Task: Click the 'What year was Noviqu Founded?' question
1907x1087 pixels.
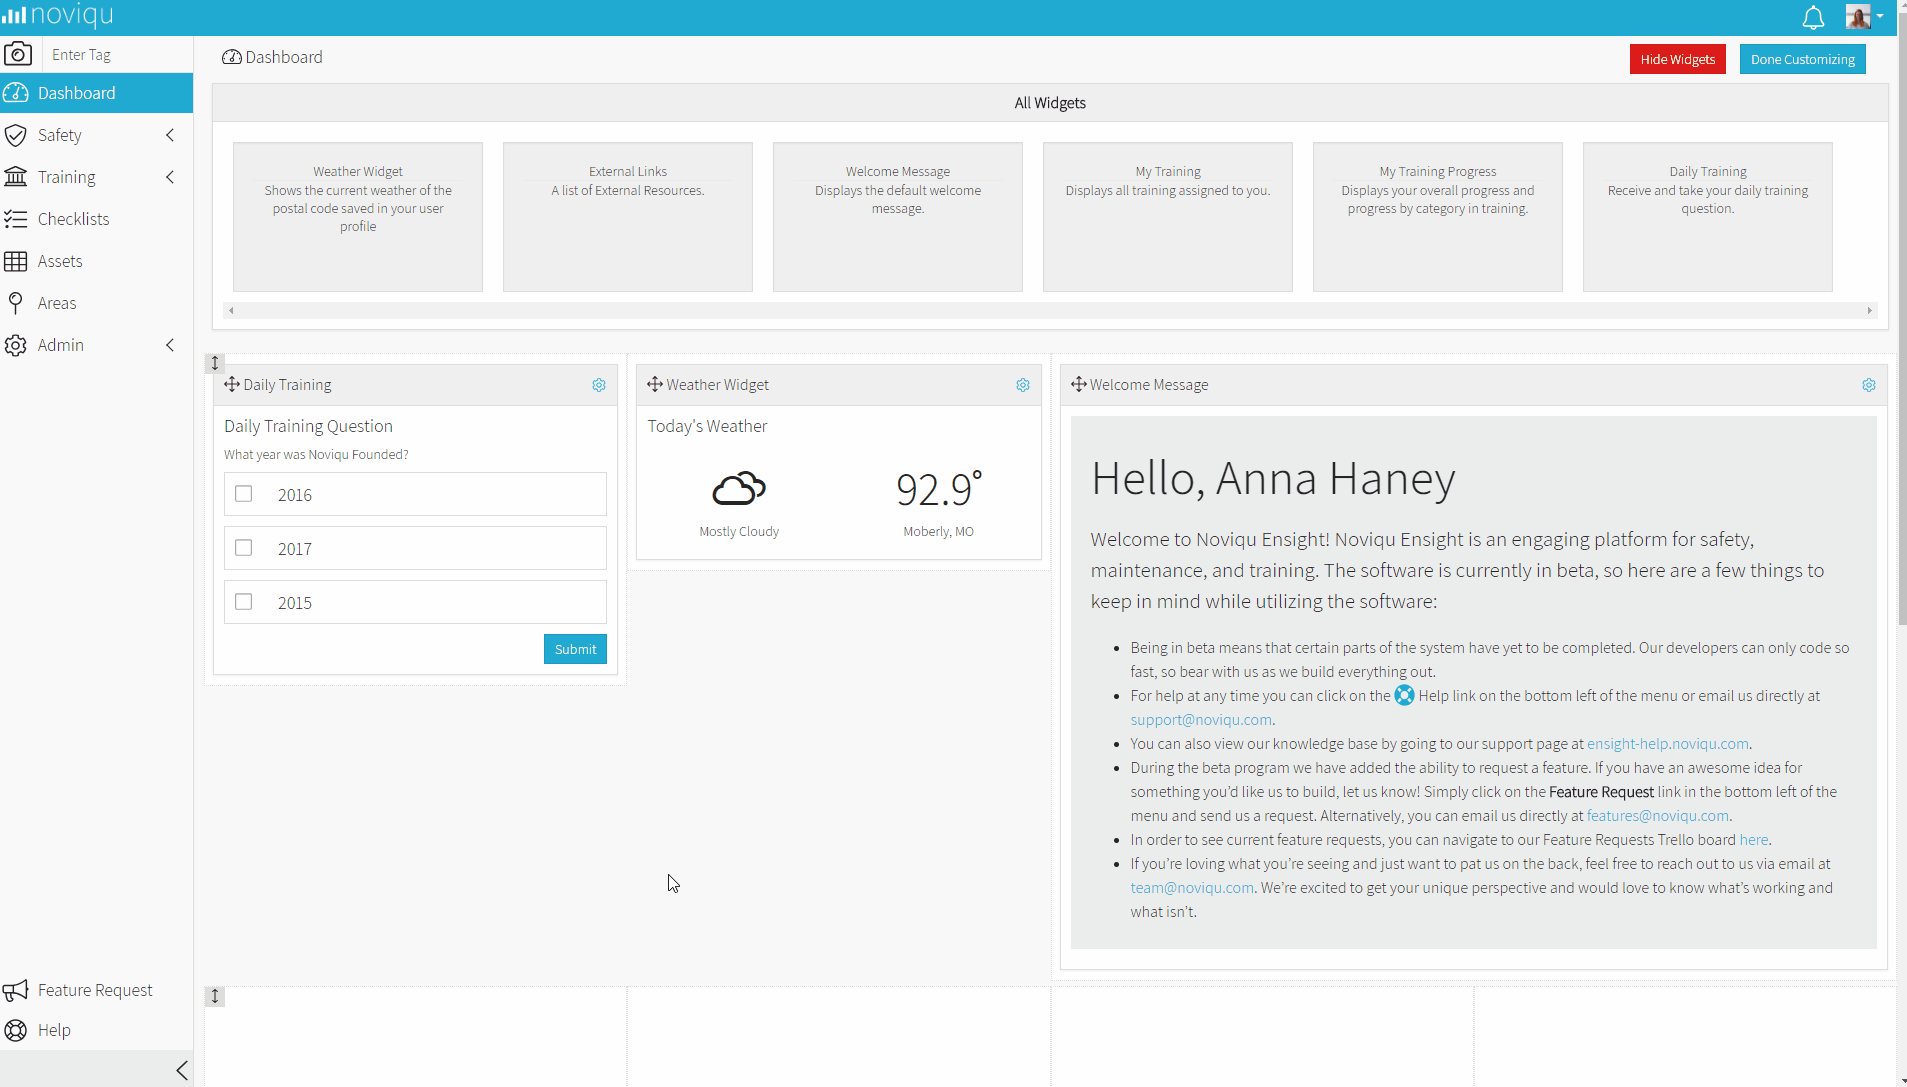Action: [316, 454]
